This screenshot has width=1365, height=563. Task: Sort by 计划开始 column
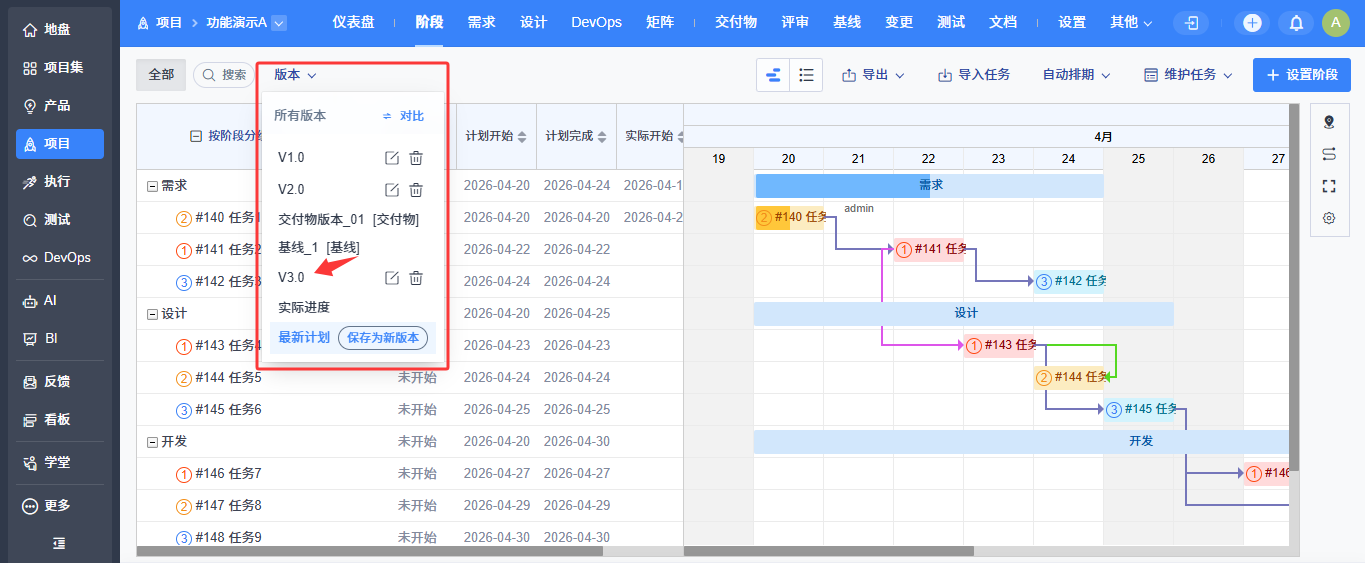point(495,136)
